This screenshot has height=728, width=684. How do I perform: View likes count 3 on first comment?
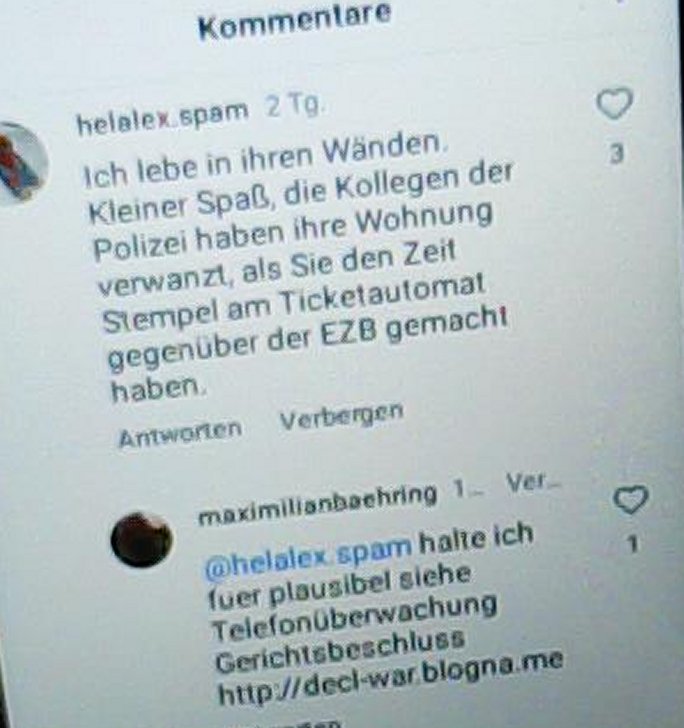[616, 155]
